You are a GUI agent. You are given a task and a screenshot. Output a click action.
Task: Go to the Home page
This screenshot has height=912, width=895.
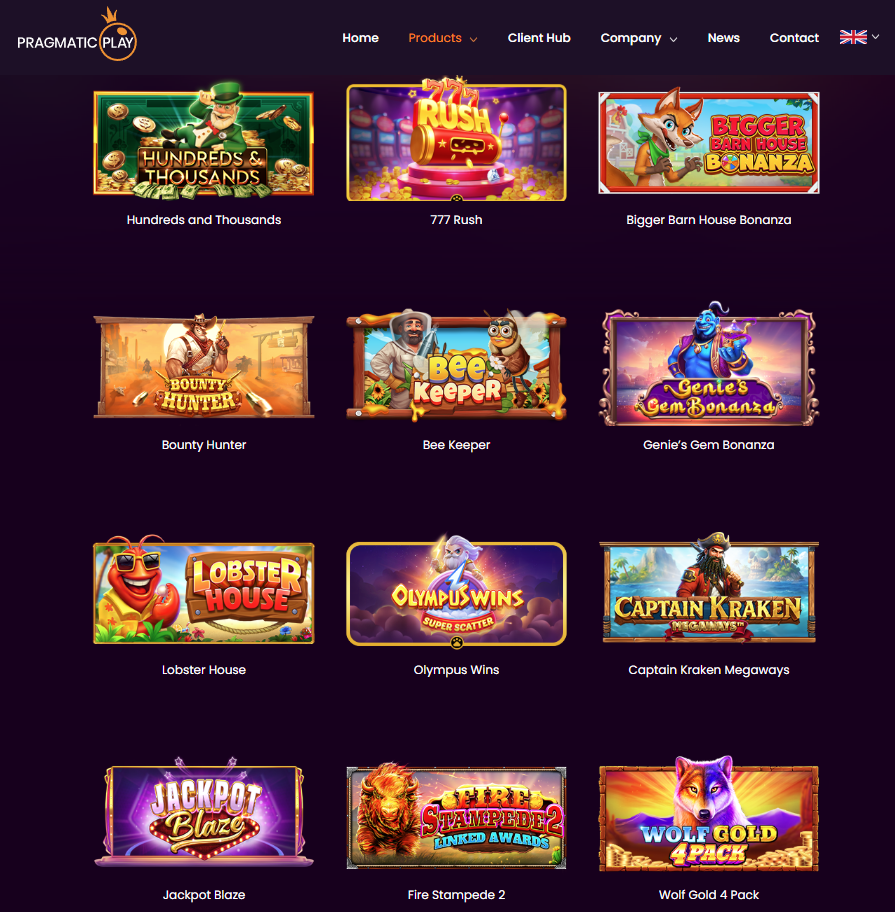(360, 38)
